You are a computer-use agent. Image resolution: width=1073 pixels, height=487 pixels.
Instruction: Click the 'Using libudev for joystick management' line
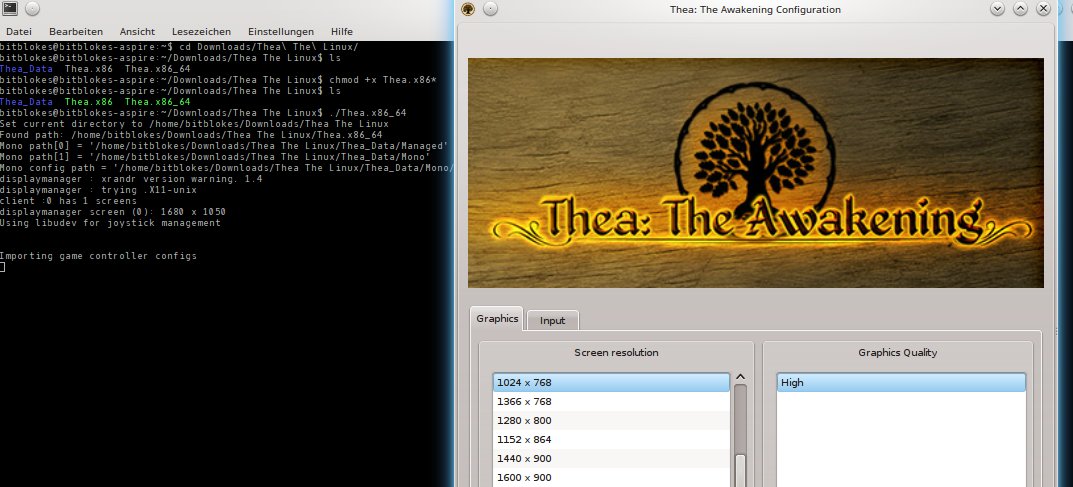point(110,223)
